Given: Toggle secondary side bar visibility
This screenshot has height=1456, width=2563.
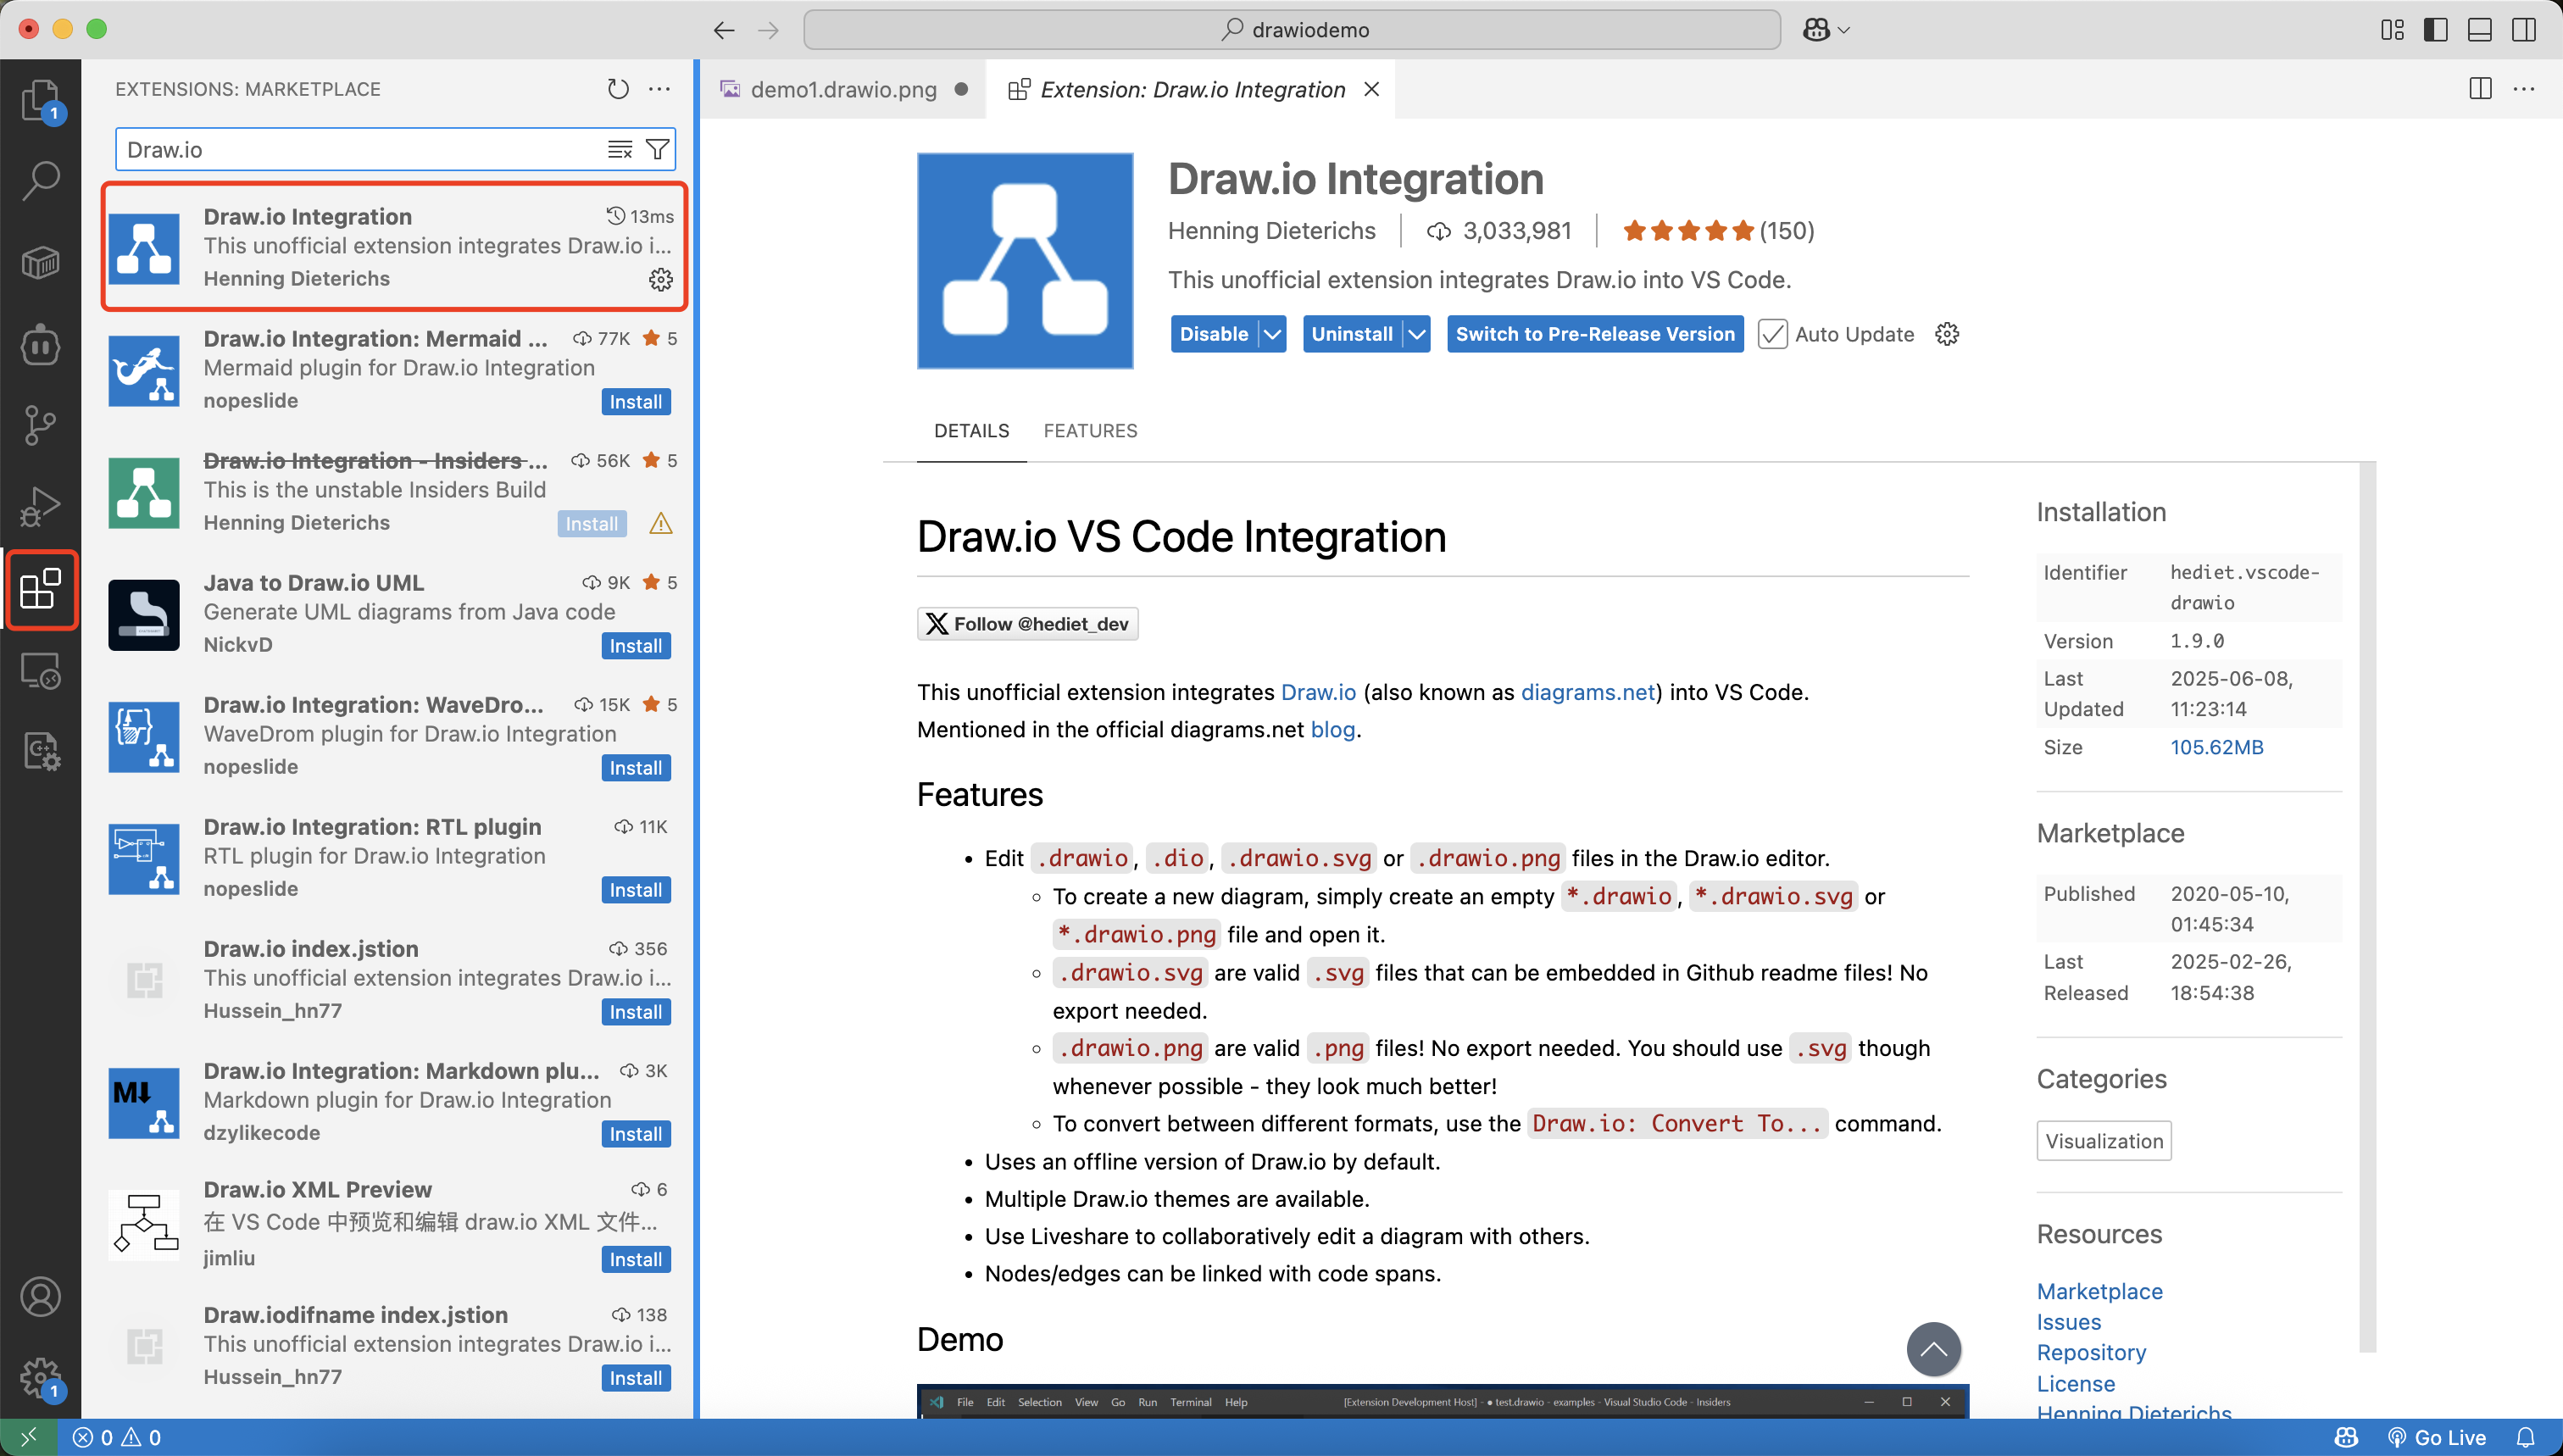Looking at the screenshot, I should click(x=2524, y=30).
